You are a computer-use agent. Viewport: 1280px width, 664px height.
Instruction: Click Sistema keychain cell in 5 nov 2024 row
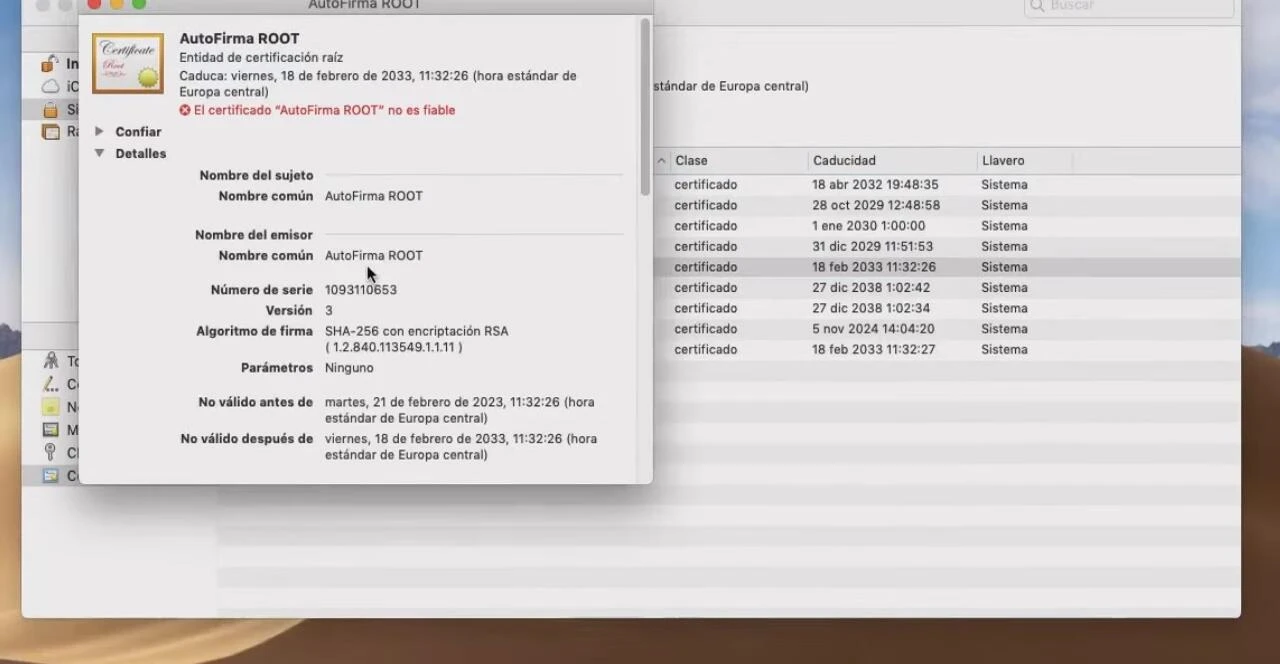tap(1004, 329)
